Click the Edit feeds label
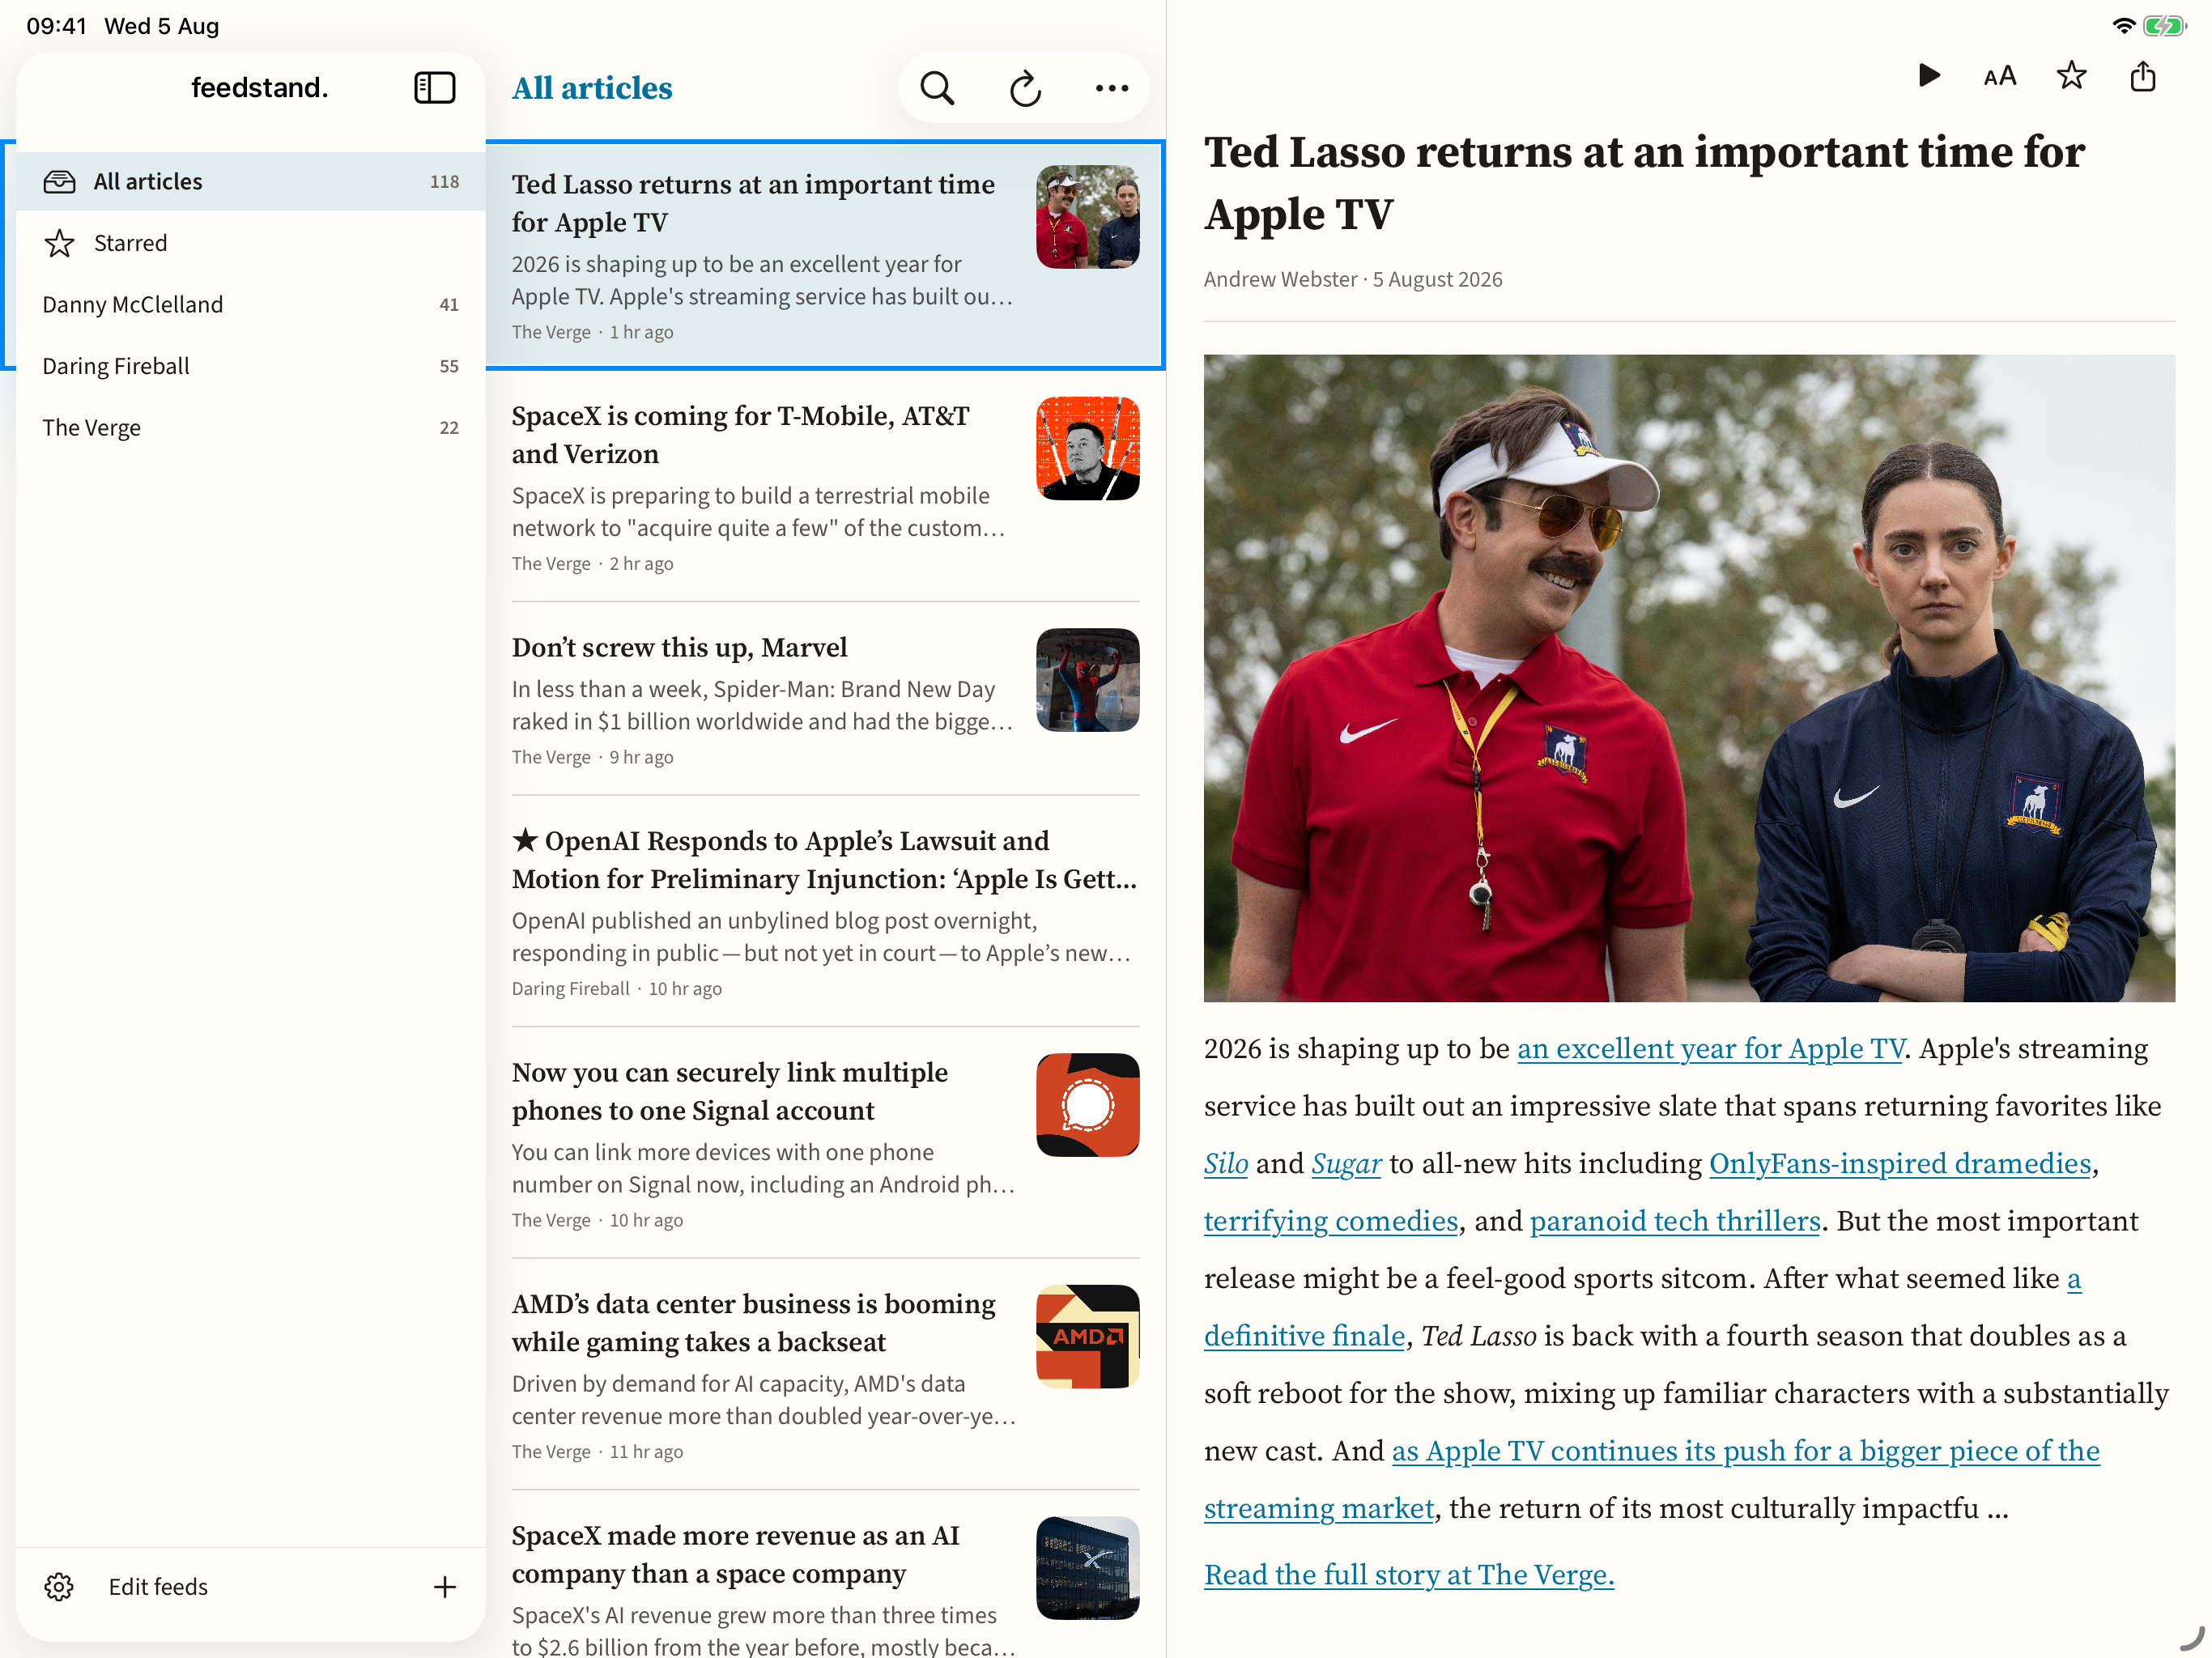 pos(158,1586)
